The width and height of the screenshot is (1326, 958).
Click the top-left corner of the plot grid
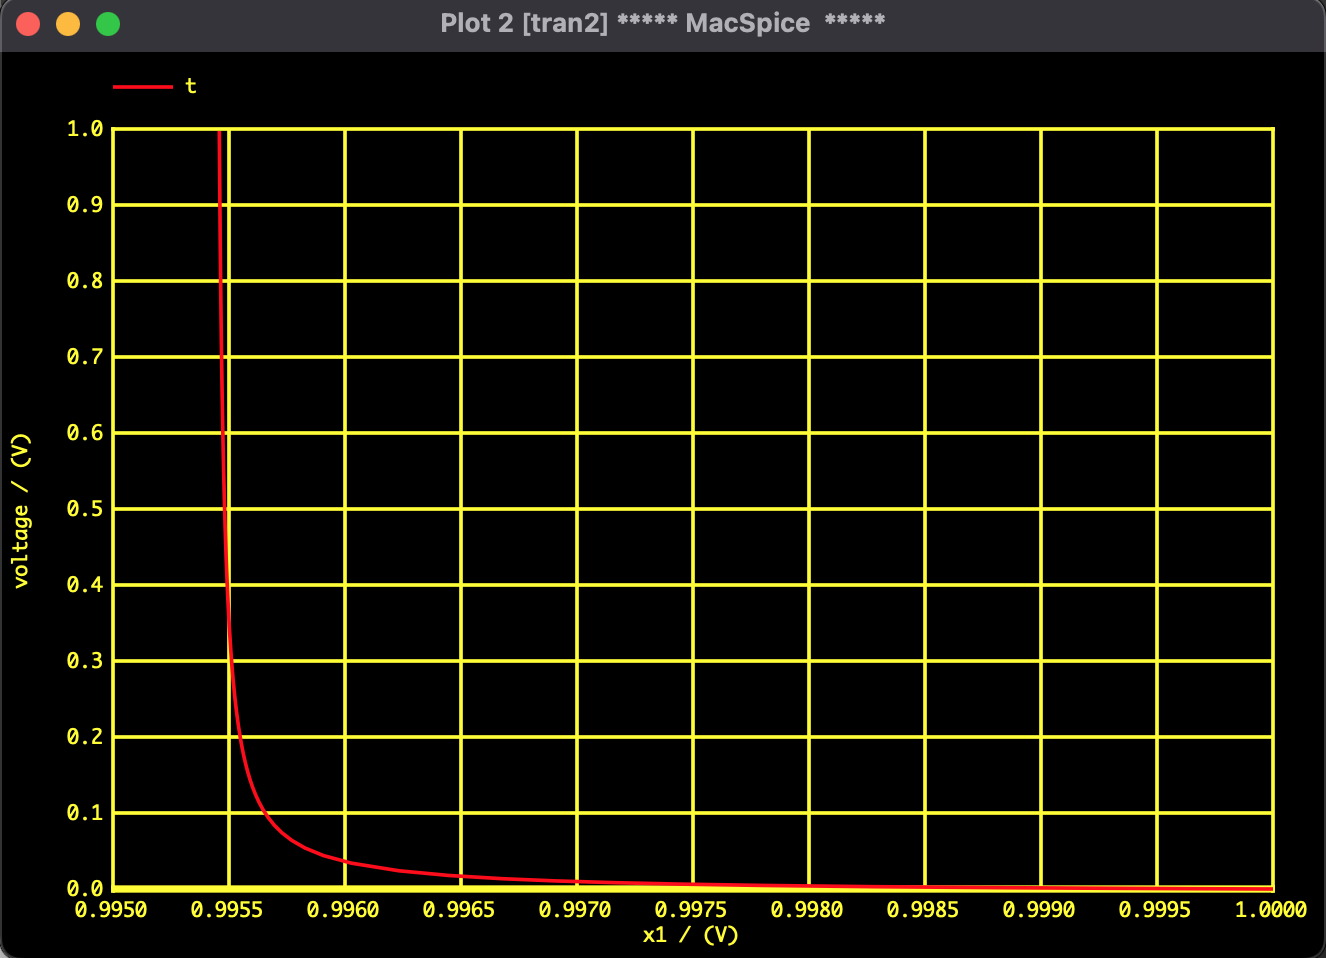point(112,128)
